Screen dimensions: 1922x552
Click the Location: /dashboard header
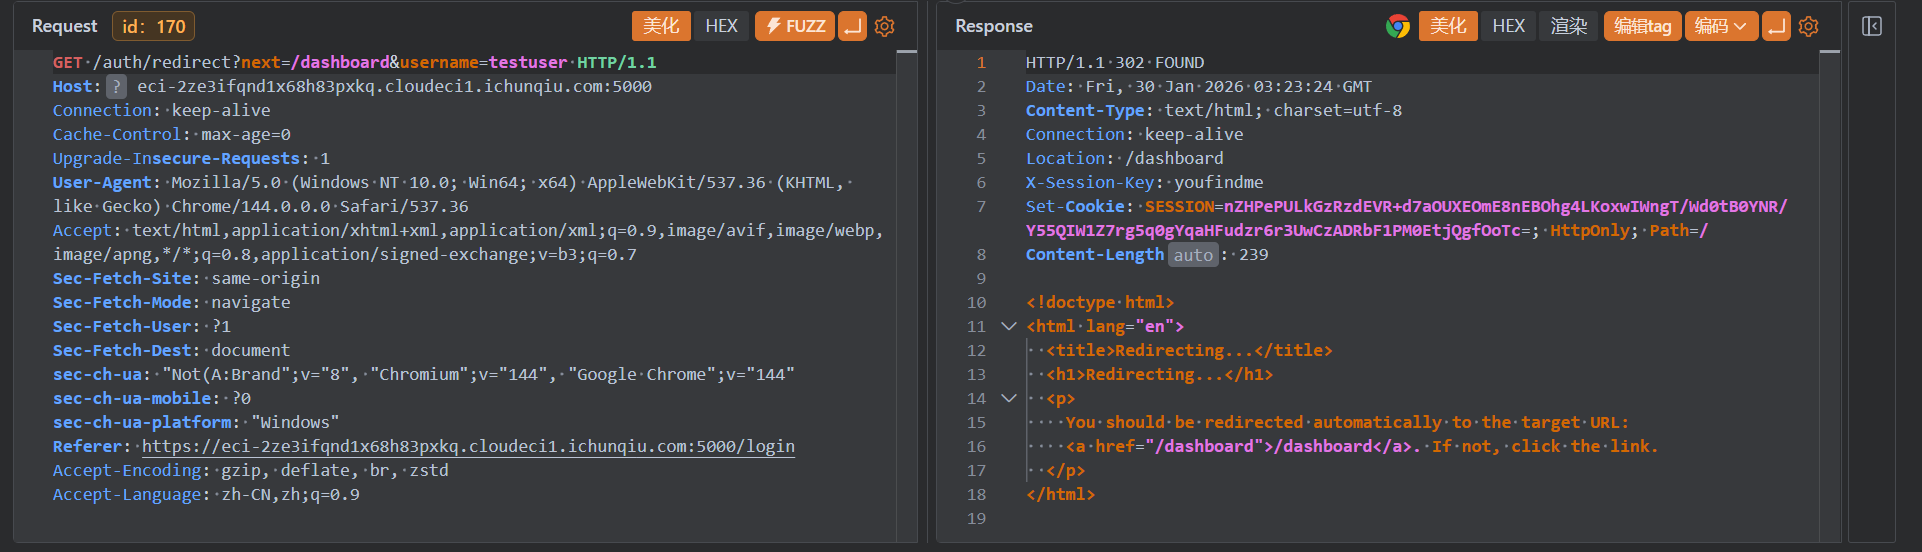1125,158
